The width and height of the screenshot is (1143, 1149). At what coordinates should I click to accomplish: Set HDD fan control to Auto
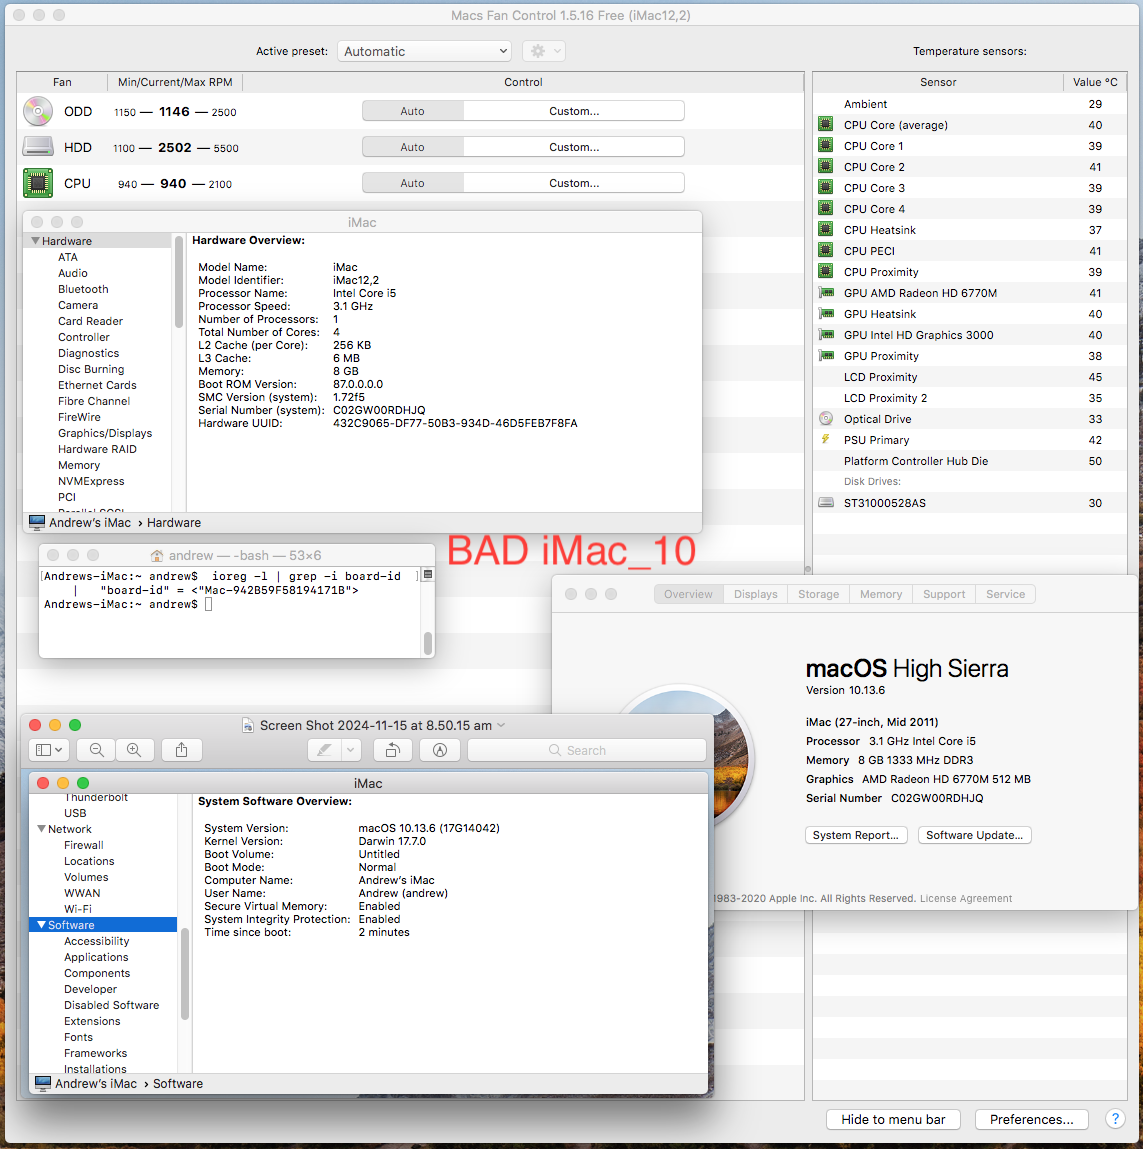click(x=413, y=147)
